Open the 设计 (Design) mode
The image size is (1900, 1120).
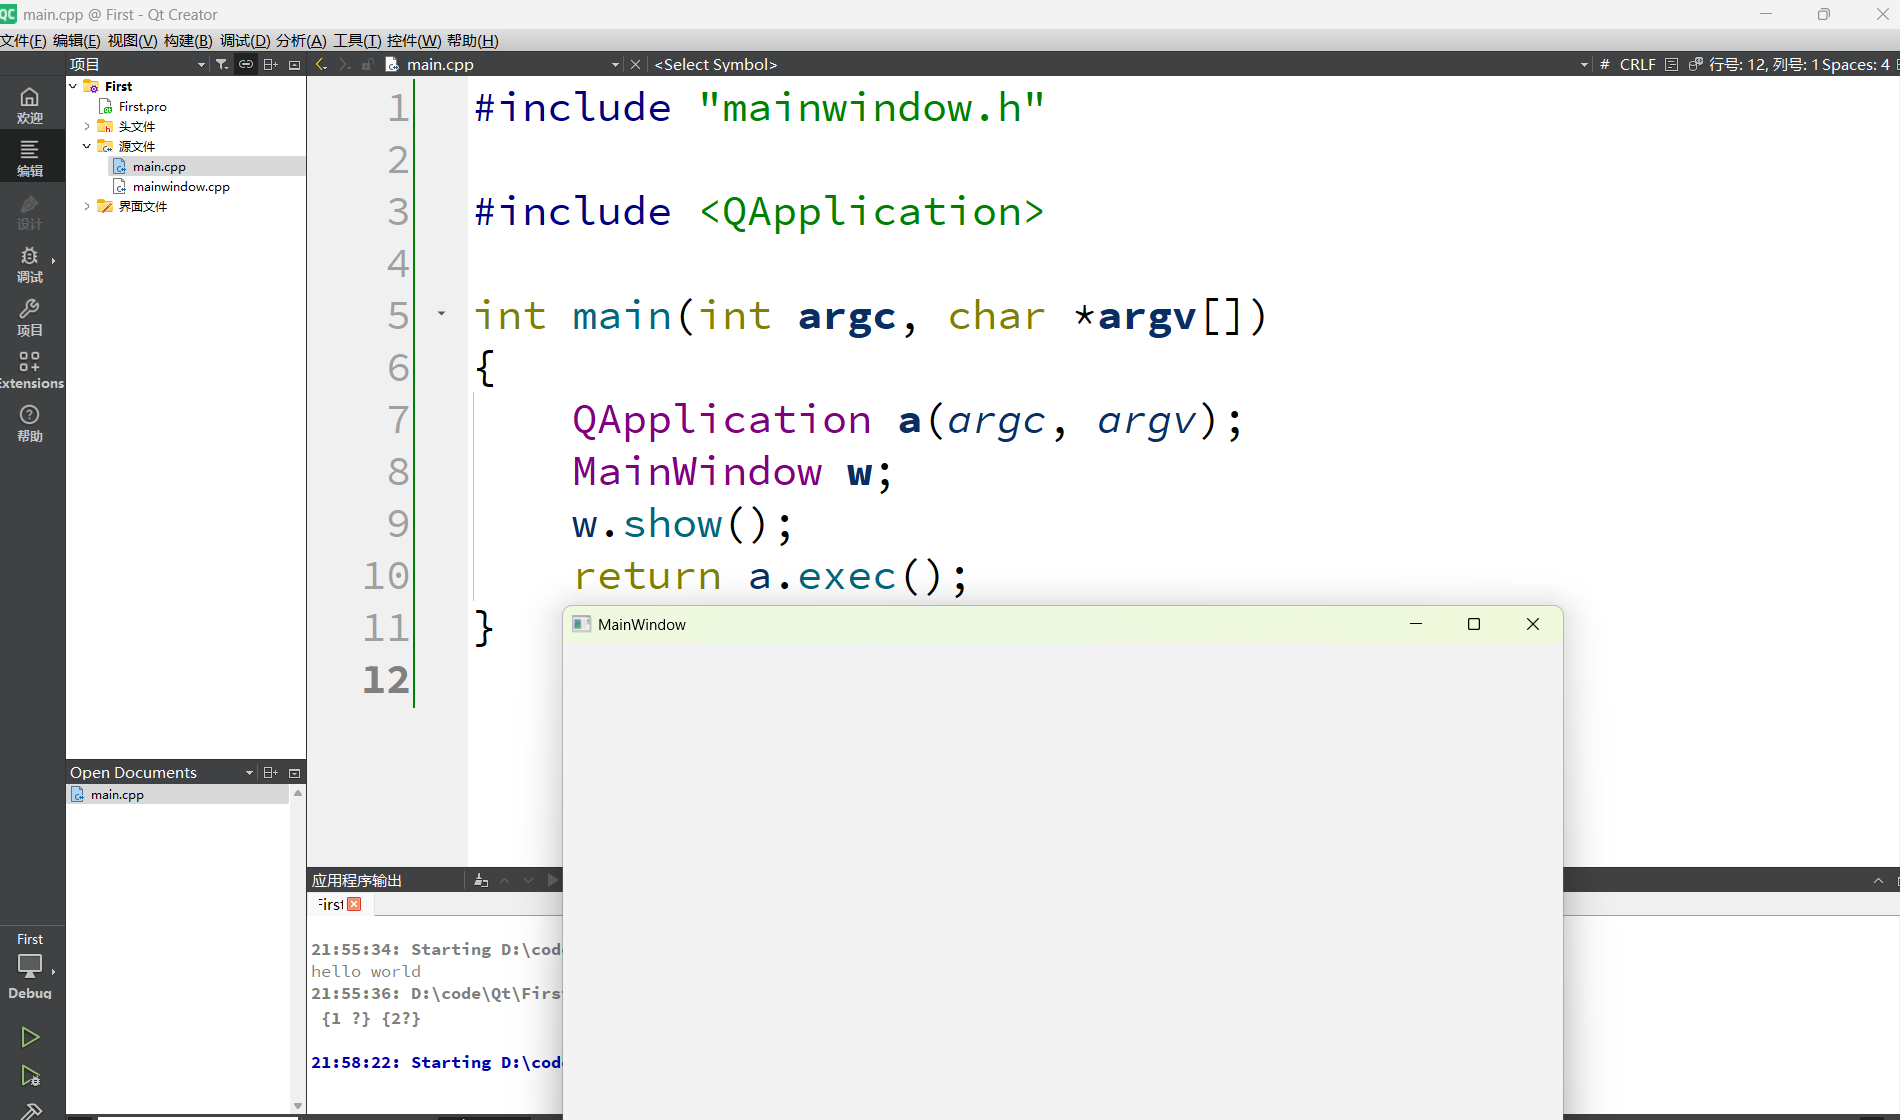coord(30,211)
